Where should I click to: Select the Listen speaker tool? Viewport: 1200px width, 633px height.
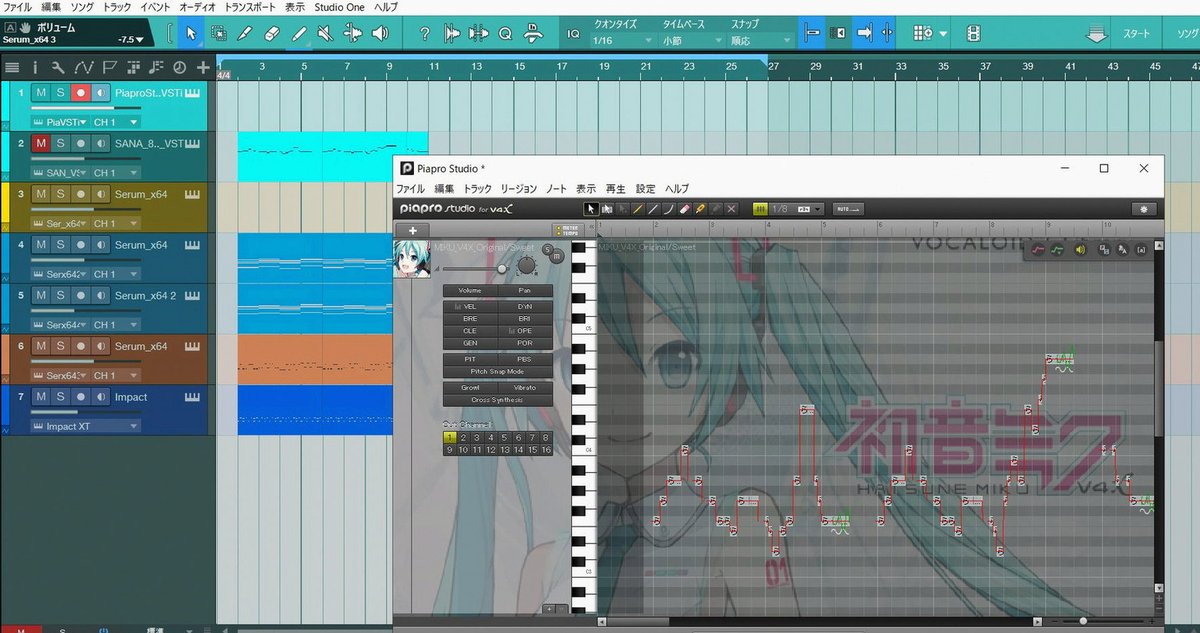point(380,33)
